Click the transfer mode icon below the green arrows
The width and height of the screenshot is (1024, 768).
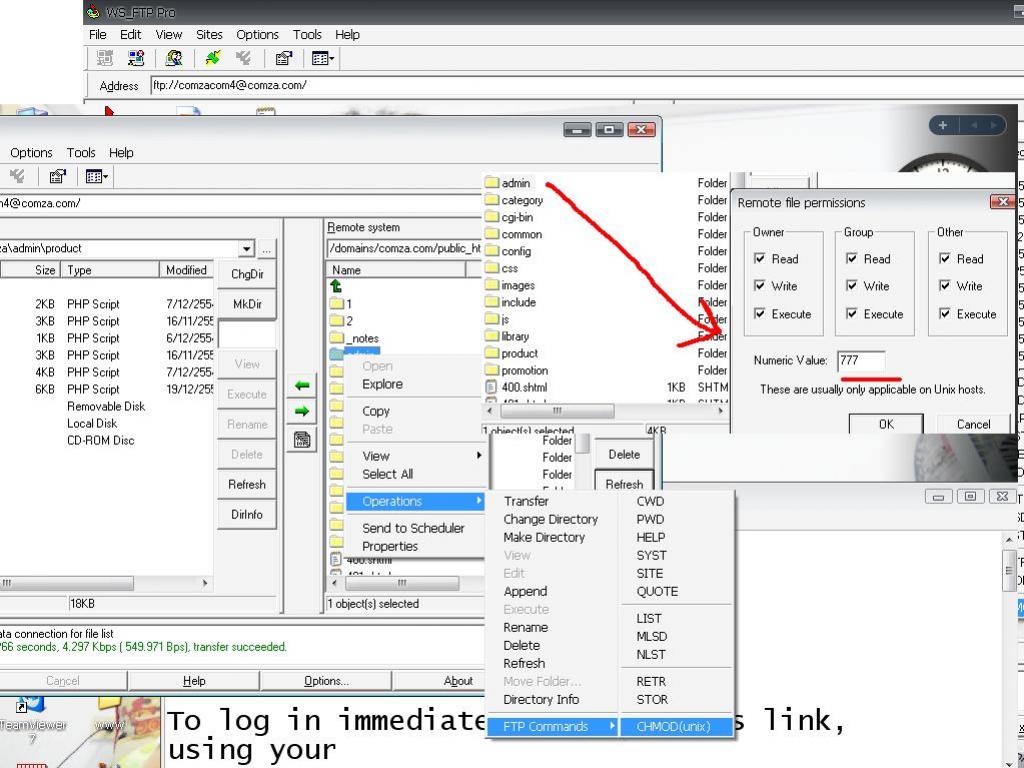pos(302,440)
